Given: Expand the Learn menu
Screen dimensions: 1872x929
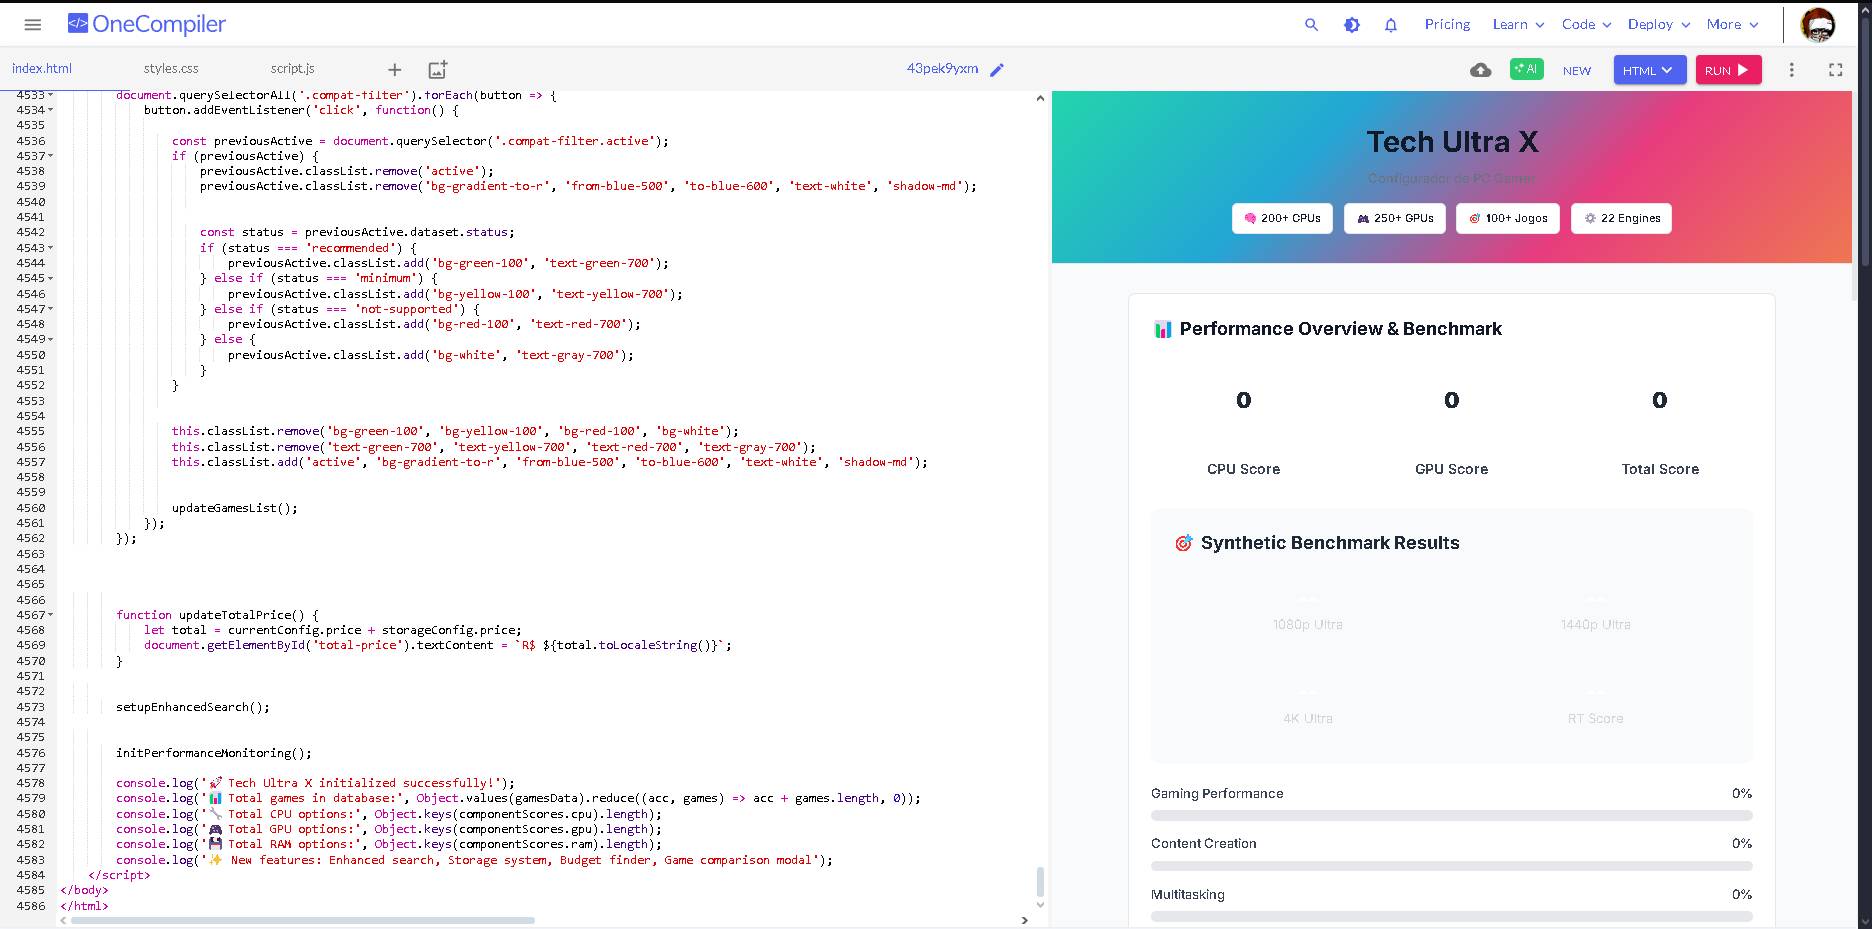Looking at the screenshot, I should pyautogui.click(x=1518, y=25).
